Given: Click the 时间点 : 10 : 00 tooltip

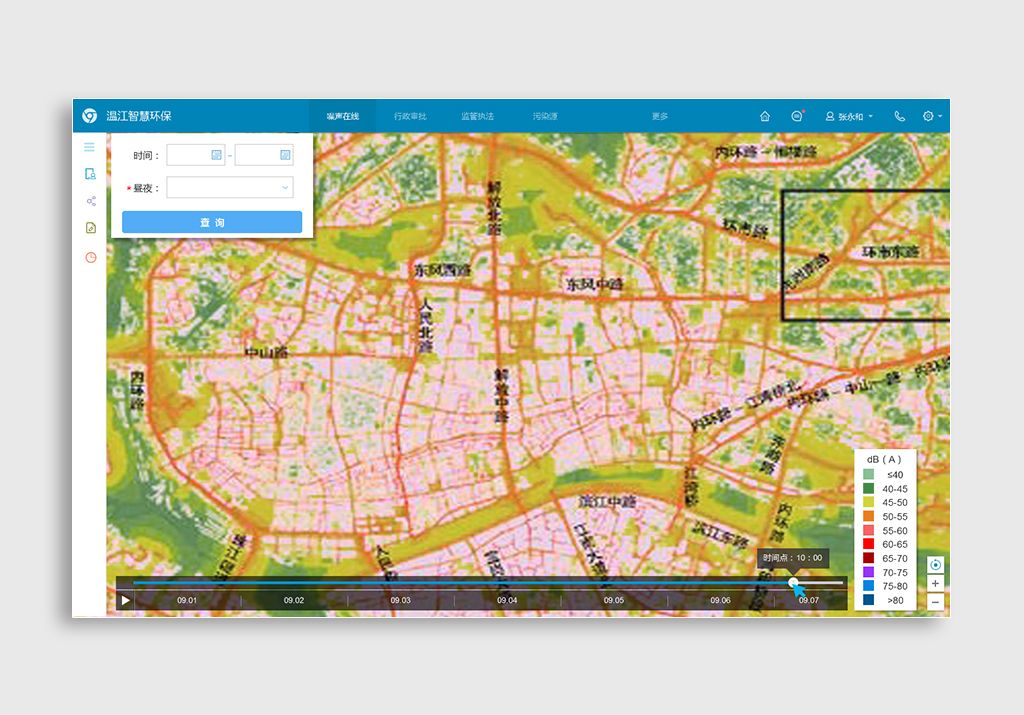Looking at the screenshot, I should [x=793, y=558].
